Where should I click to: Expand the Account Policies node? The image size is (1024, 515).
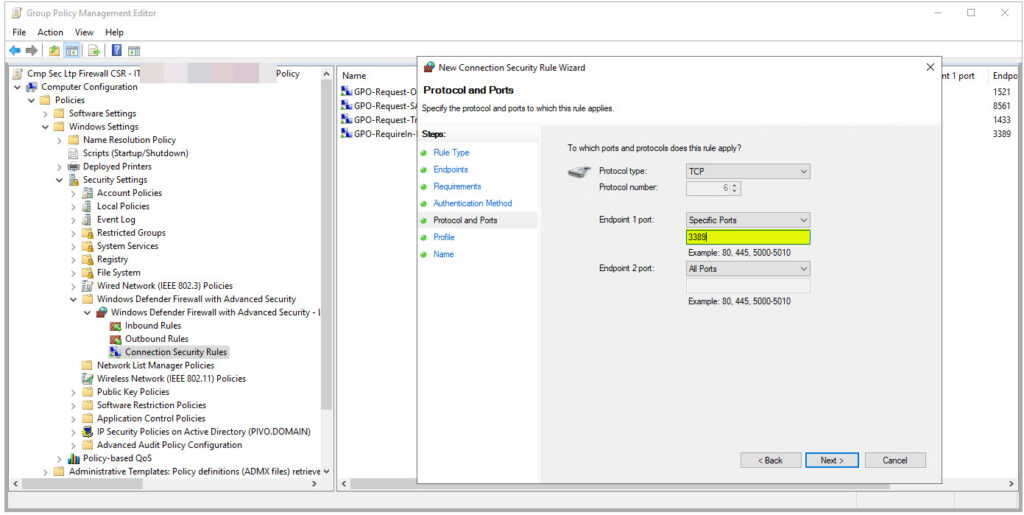click(x=73, y=193)
